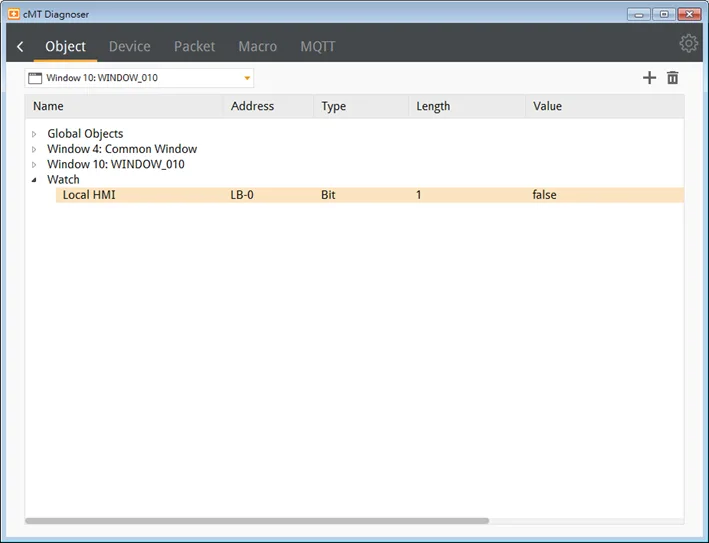Select the Local HMI watch row
The height and width of the screenshot is (543, 709).
click(369, 195)
